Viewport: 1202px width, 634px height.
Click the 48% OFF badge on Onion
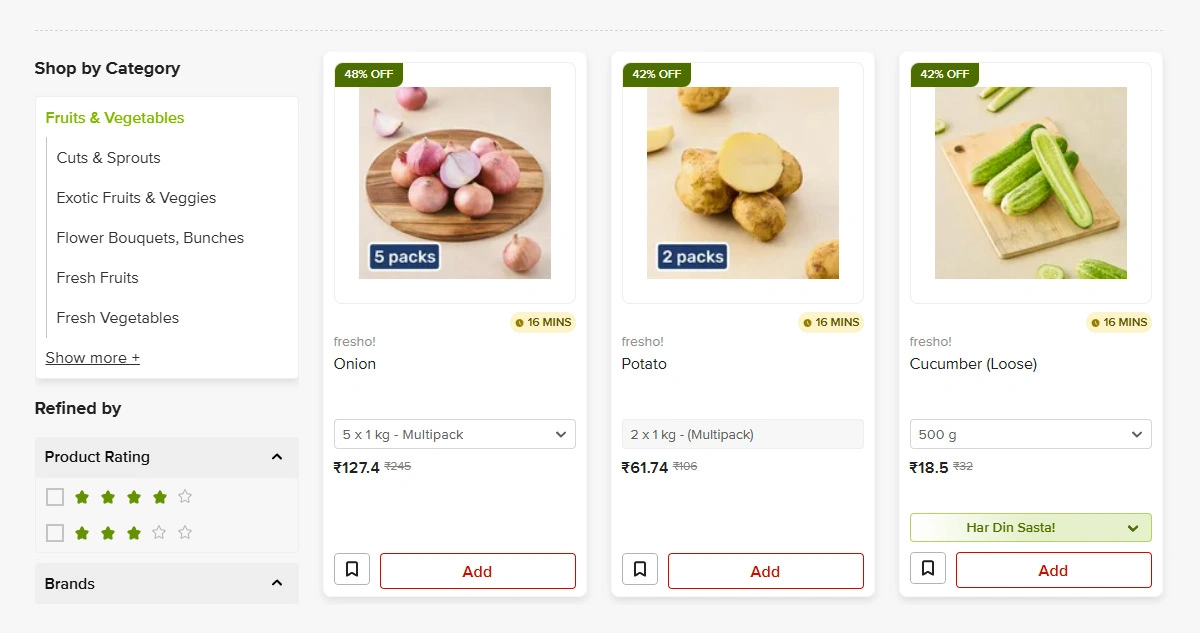(369, 74)
